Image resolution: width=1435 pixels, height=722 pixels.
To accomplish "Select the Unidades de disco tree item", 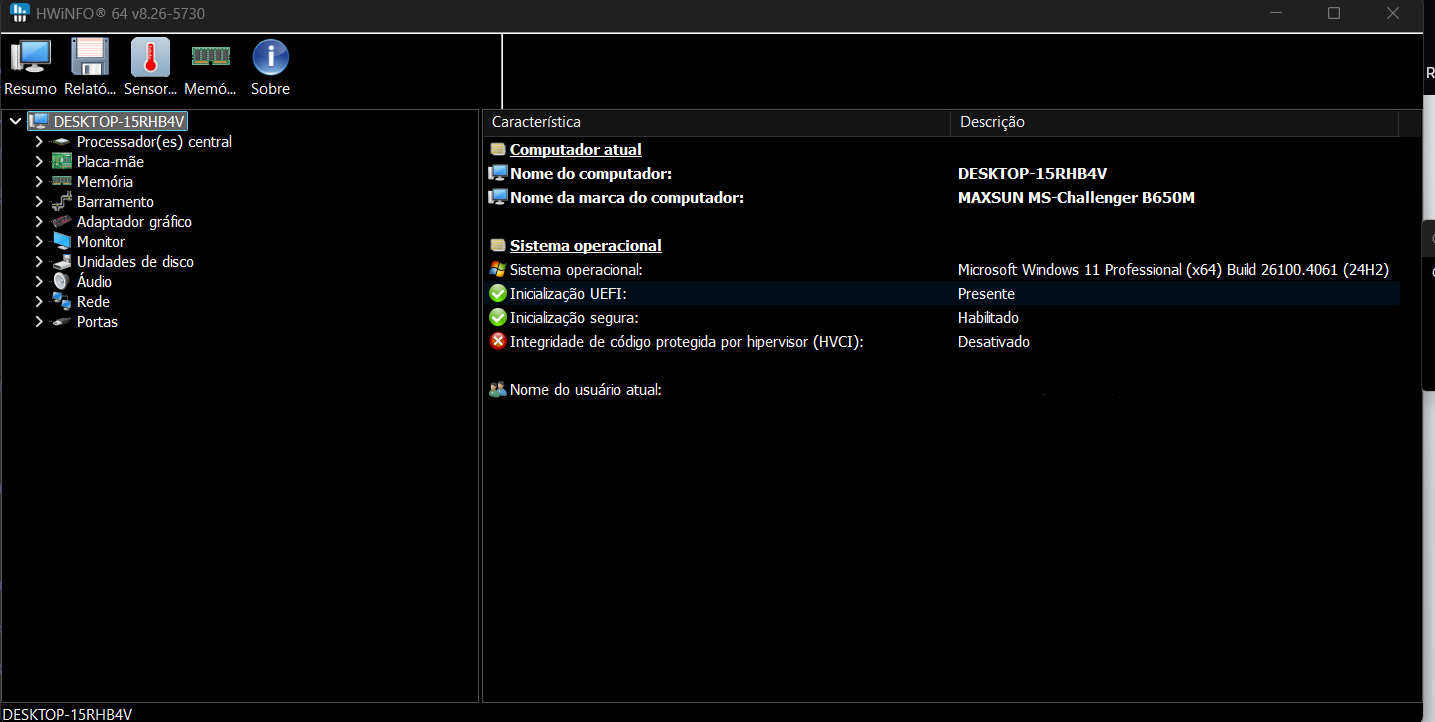I will click(135, 262).
